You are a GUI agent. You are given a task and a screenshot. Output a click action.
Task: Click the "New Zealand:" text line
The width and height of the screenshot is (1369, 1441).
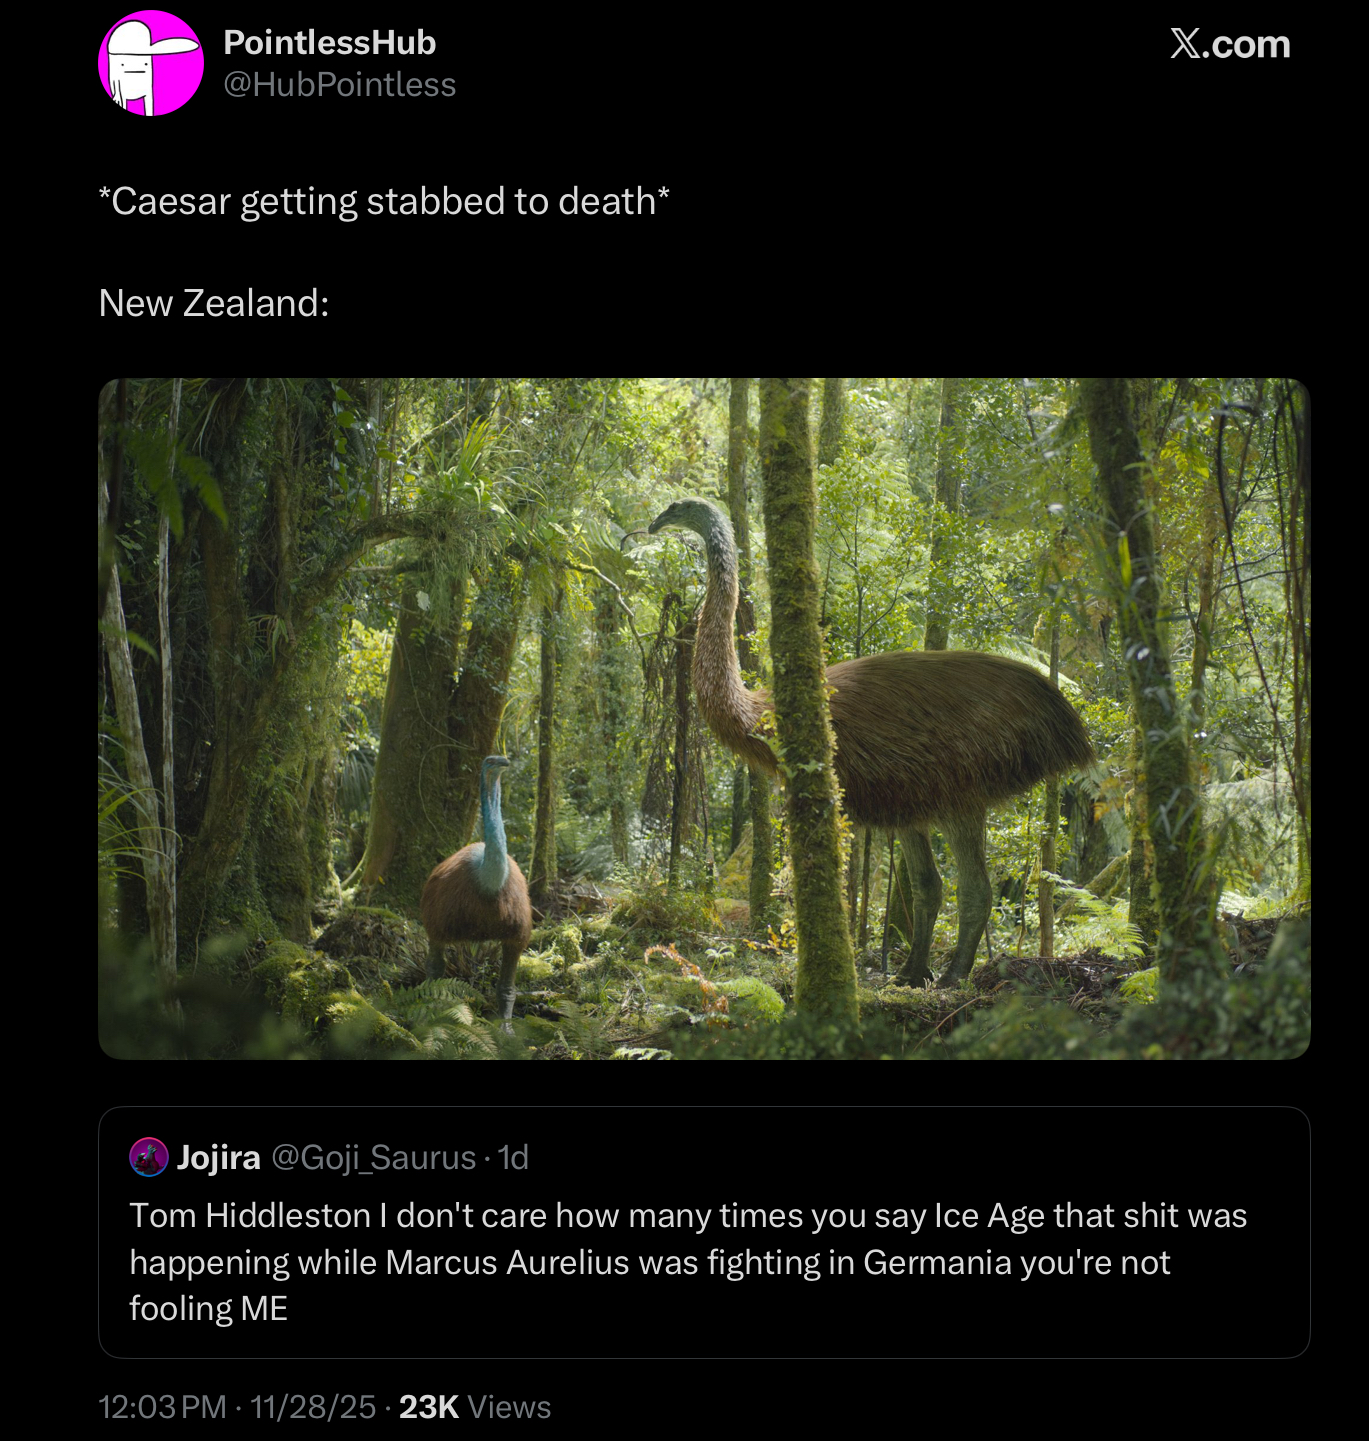214,303
